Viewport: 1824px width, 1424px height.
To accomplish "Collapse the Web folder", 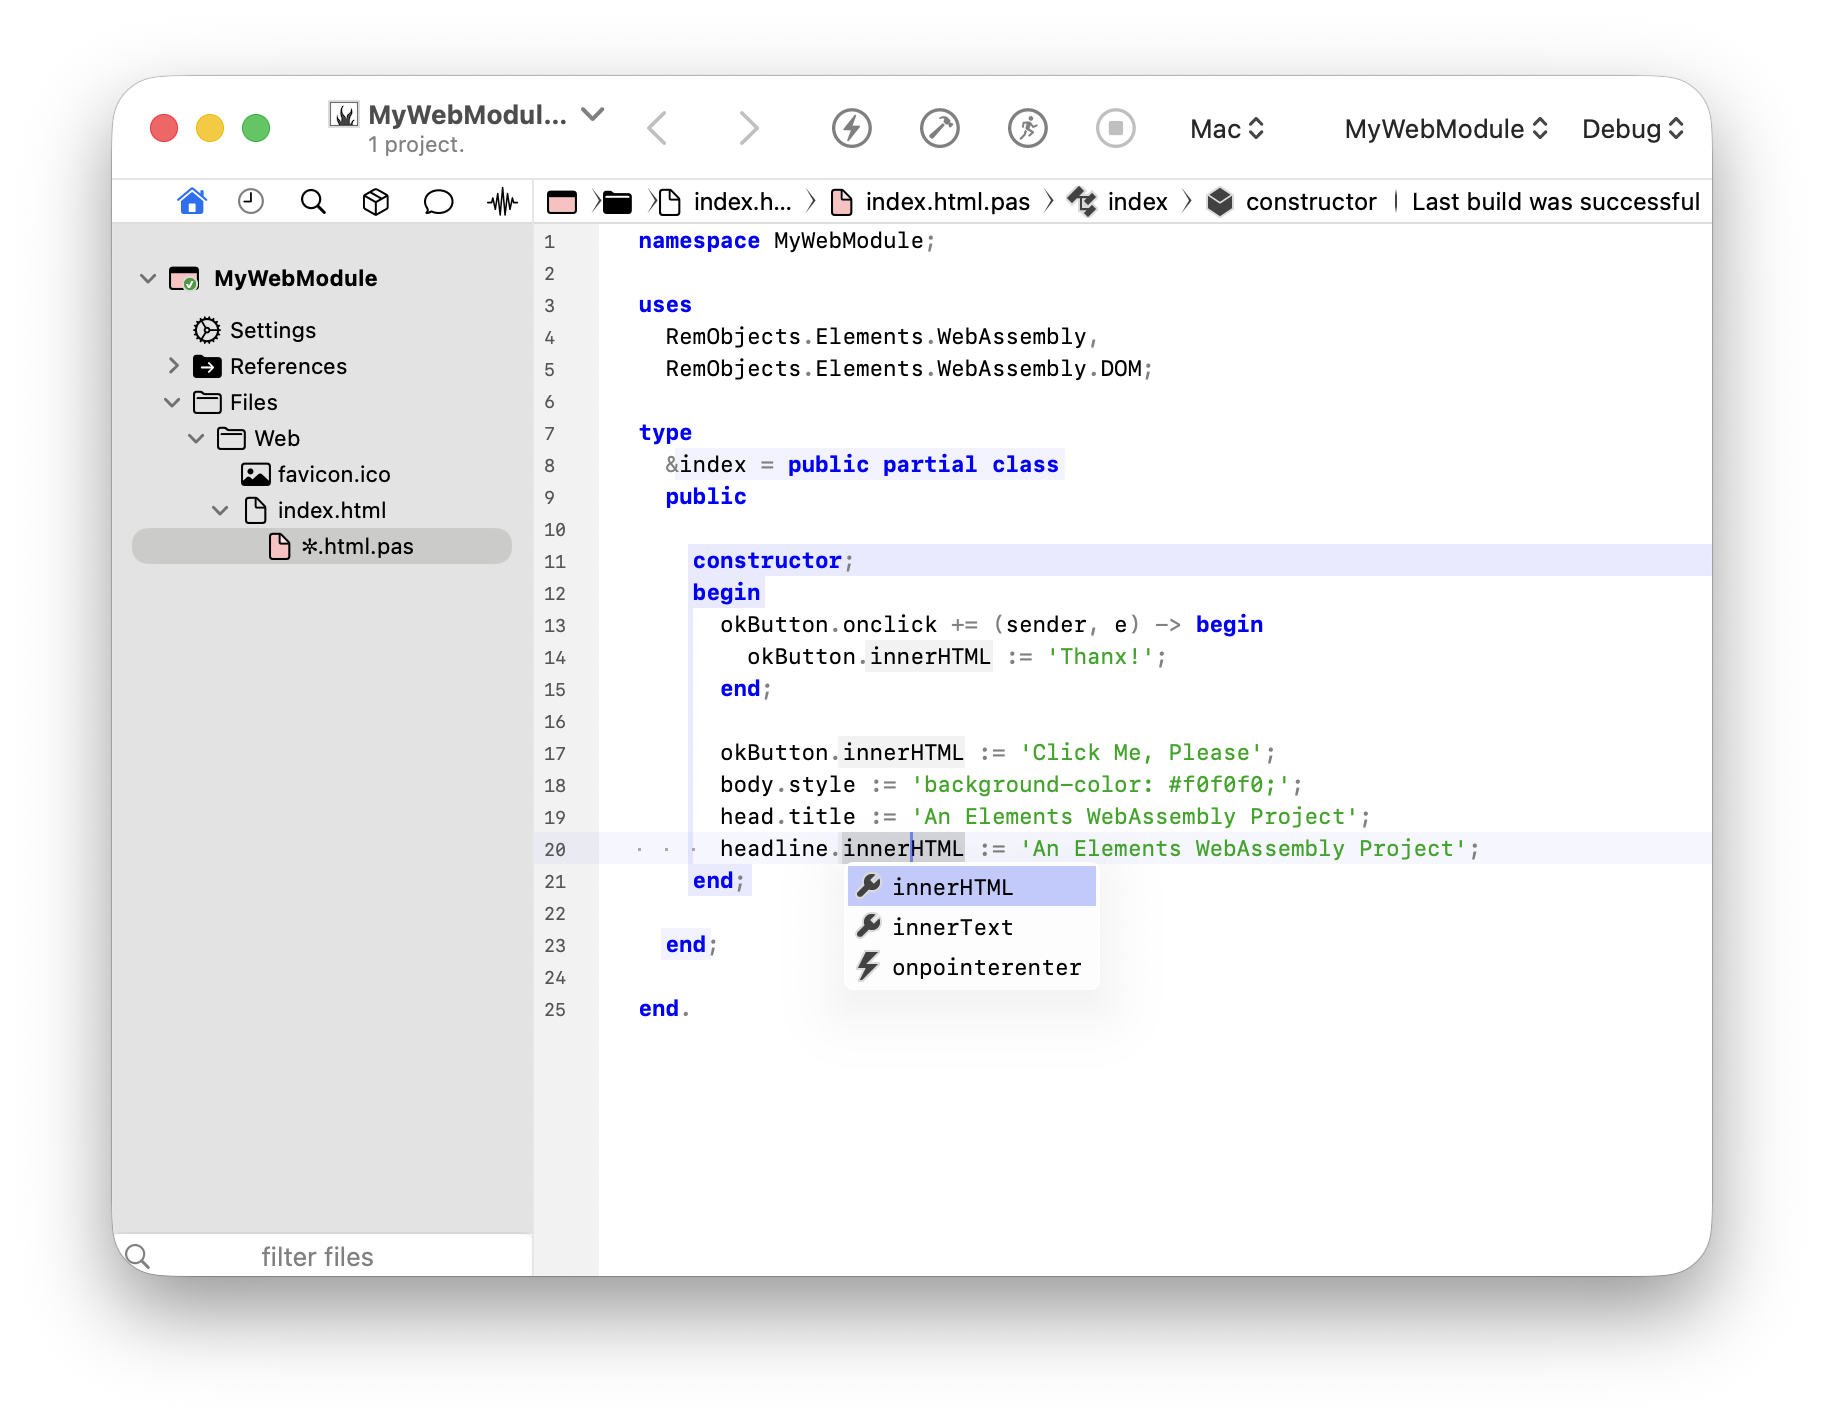I will click(196, 438).
